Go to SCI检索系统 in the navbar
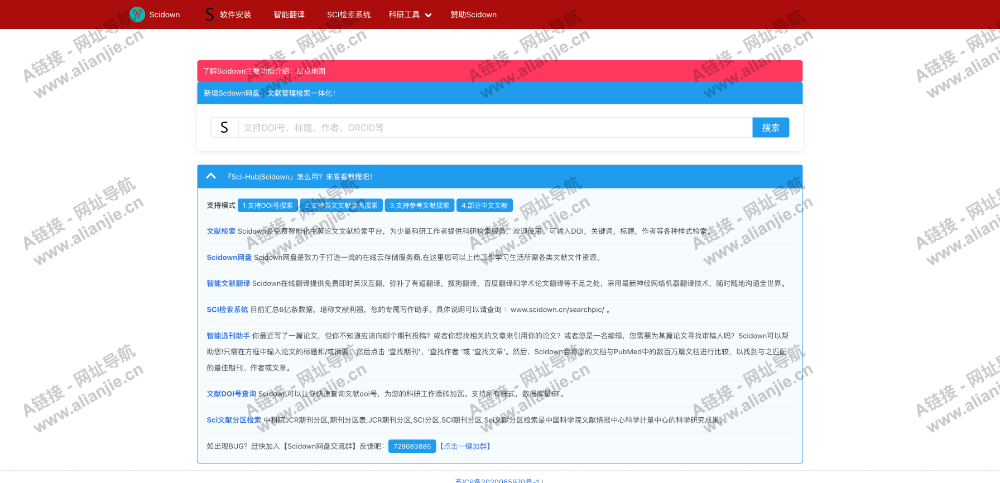Viewport: 1000px width, 483px height. 348,15
